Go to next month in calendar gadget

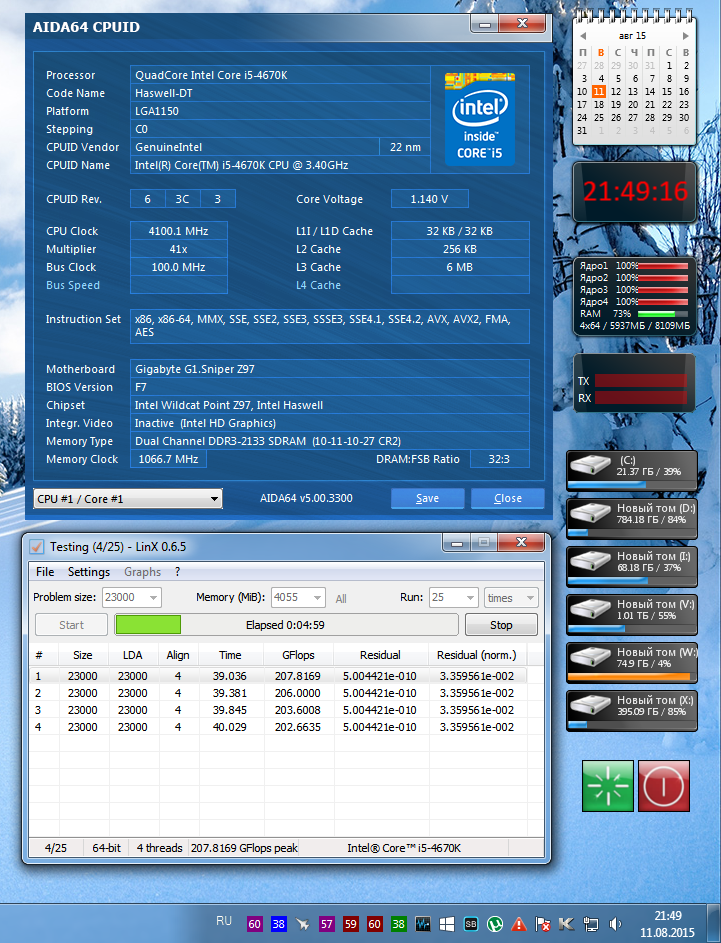coord(685,36)
